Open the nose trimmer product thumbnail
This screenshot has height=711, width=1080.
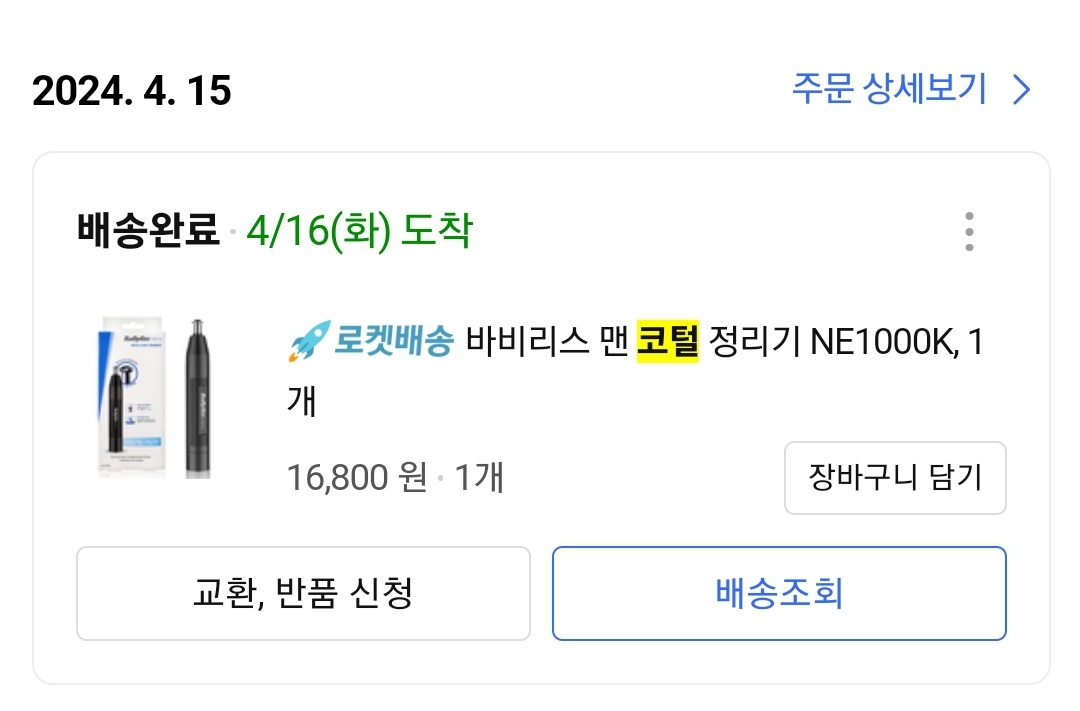click(160, 398)
